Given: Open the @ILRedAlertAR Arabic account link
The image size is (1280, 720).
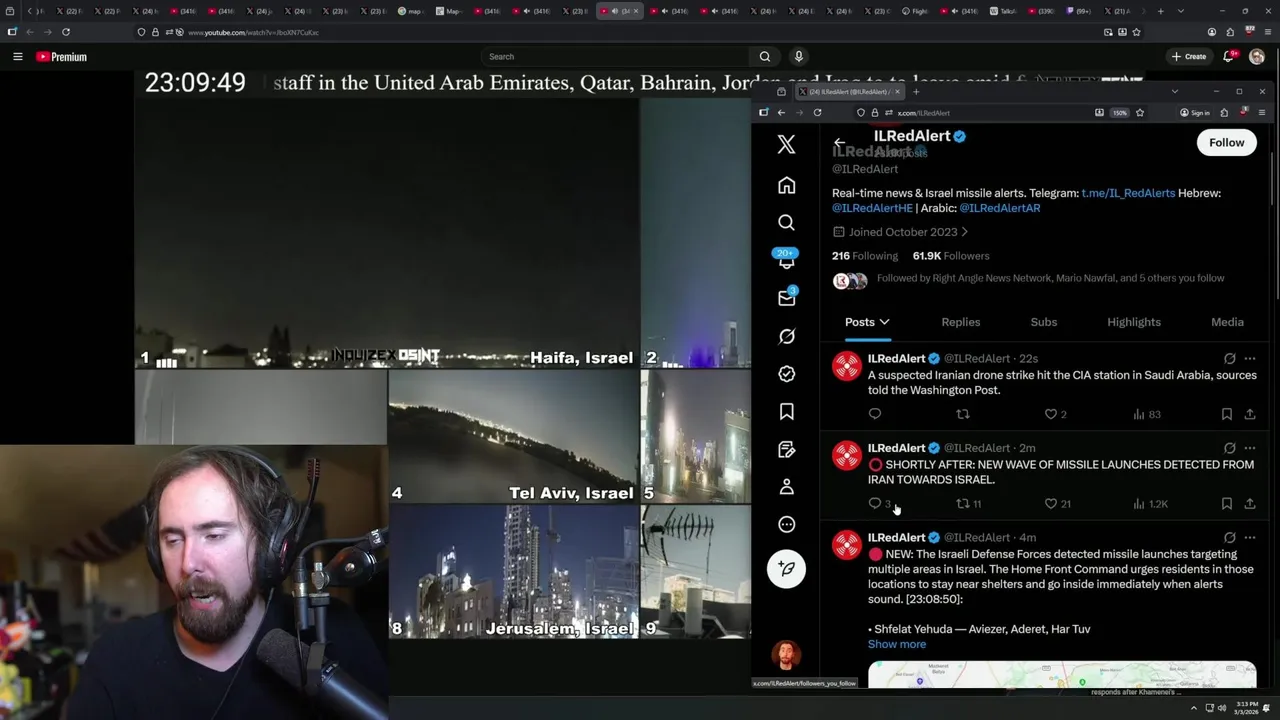Looking at the screenshot, I should click(999, 208).
